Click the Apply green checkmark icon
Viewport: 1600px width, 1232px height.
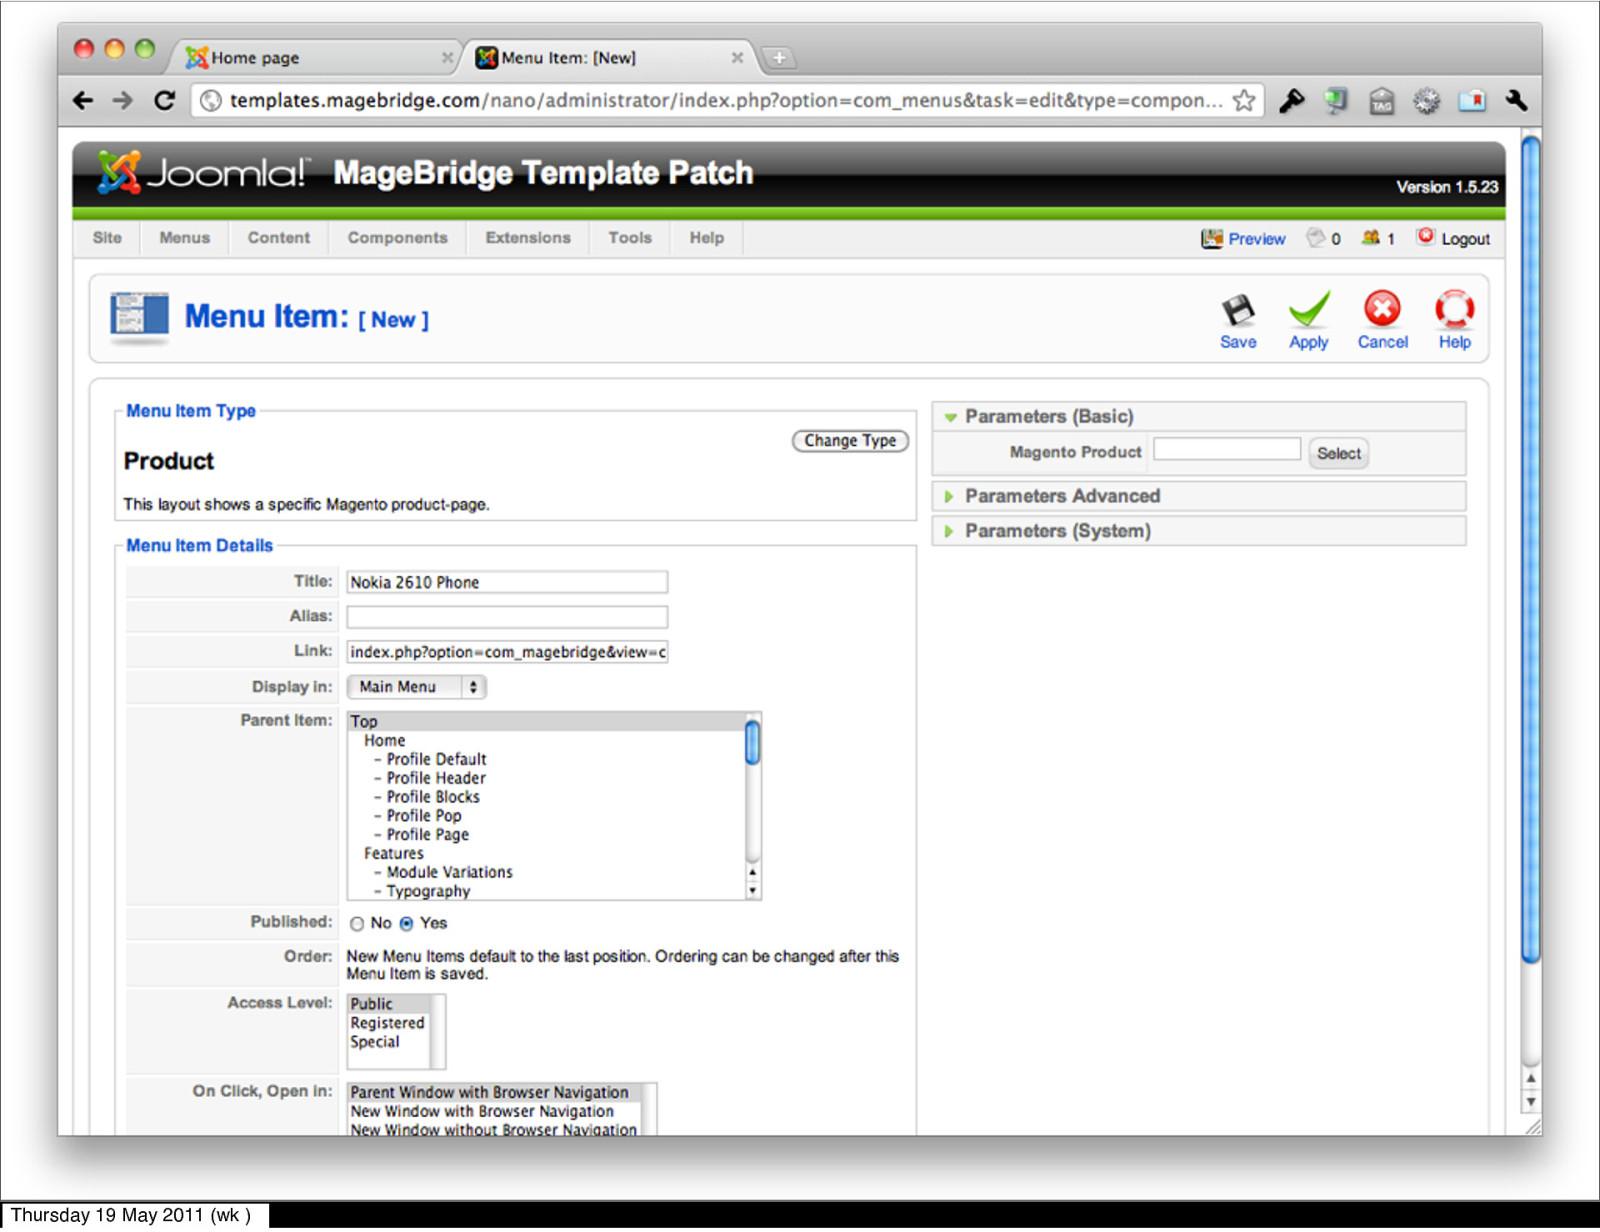click(x=1309, y=310)
